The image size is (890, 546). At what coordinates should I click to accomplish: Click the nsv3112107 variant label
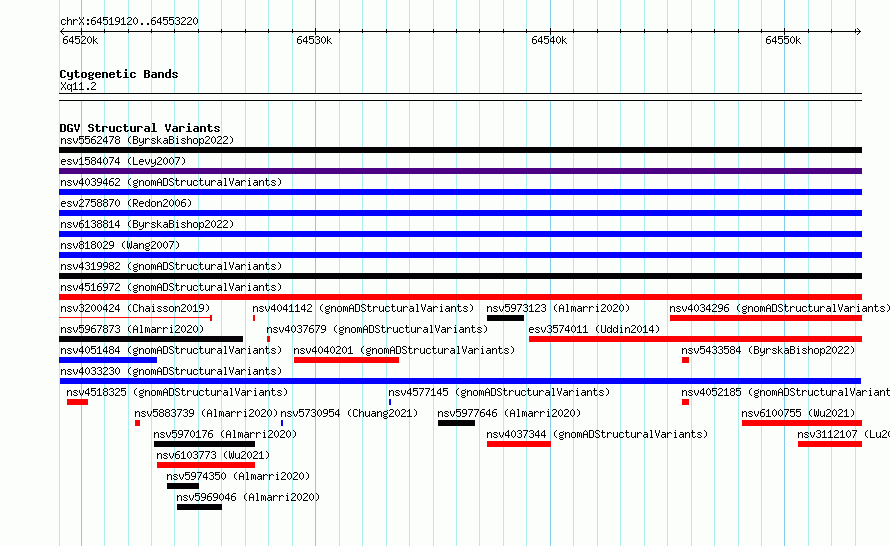[x=843, y=434]
